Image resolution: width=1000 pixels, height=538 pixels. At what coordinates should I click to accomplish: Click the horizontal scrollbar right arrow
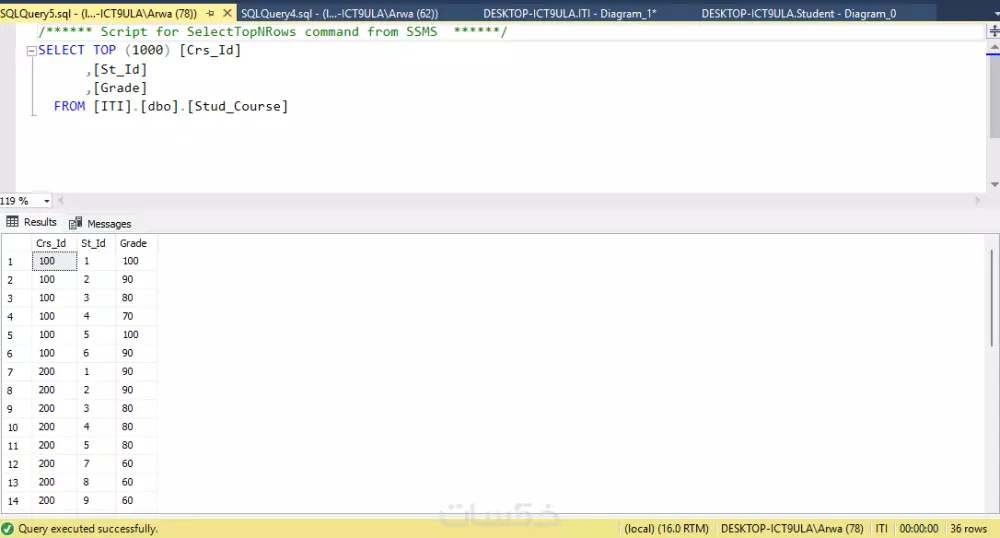coord(978,201)
